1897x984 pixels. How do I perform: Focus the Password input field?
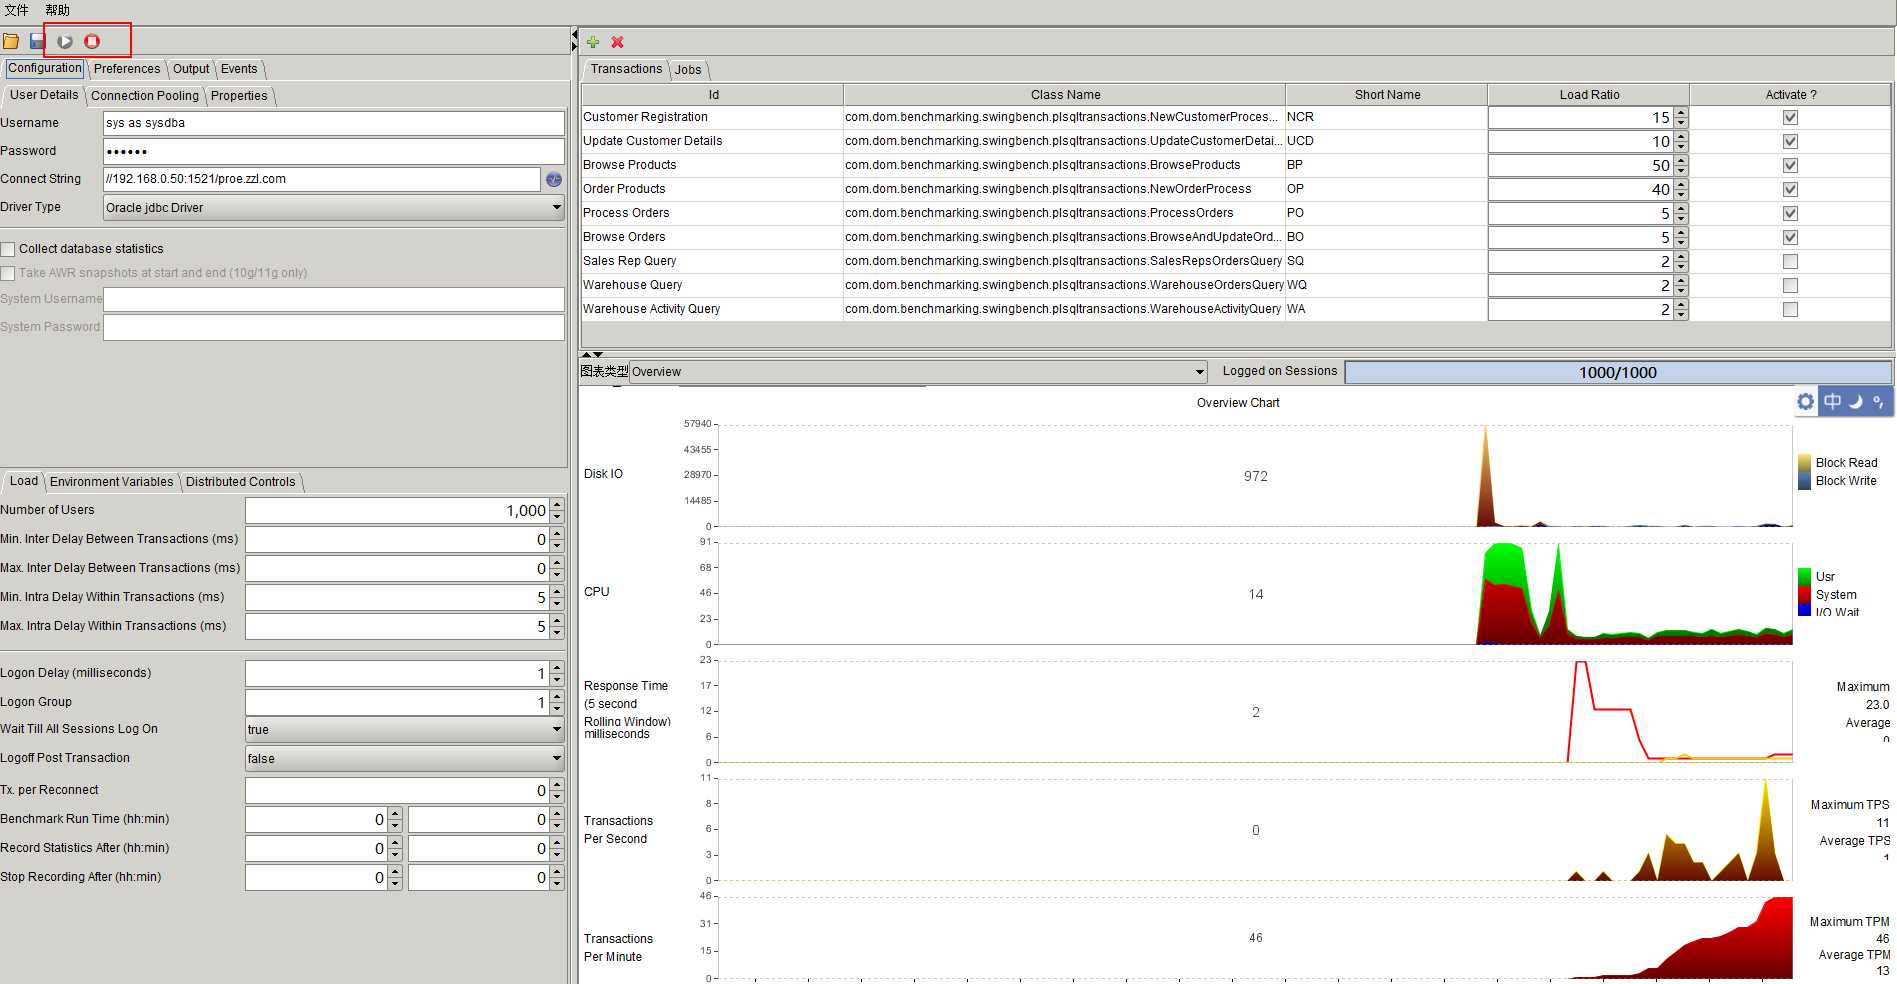pyautogui.click(x=334, y=151)
